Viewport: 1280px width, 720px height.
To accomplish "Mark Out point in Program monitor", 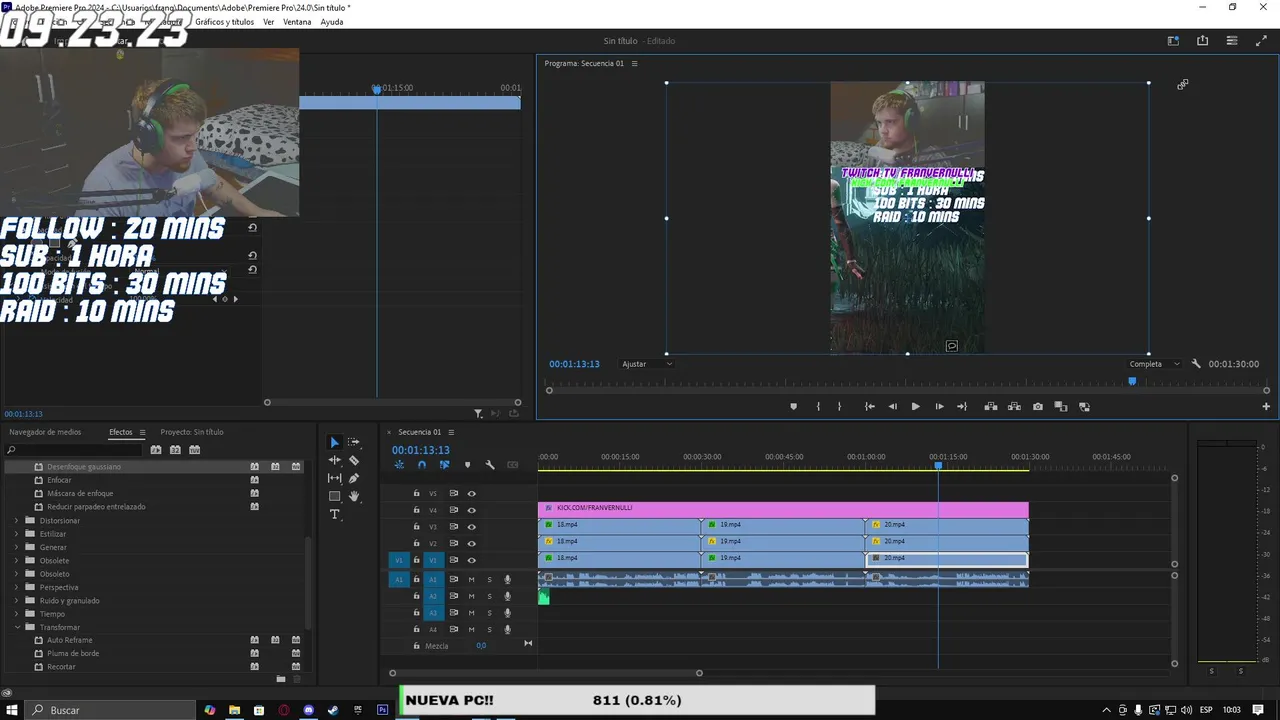I will coord(839,407).
